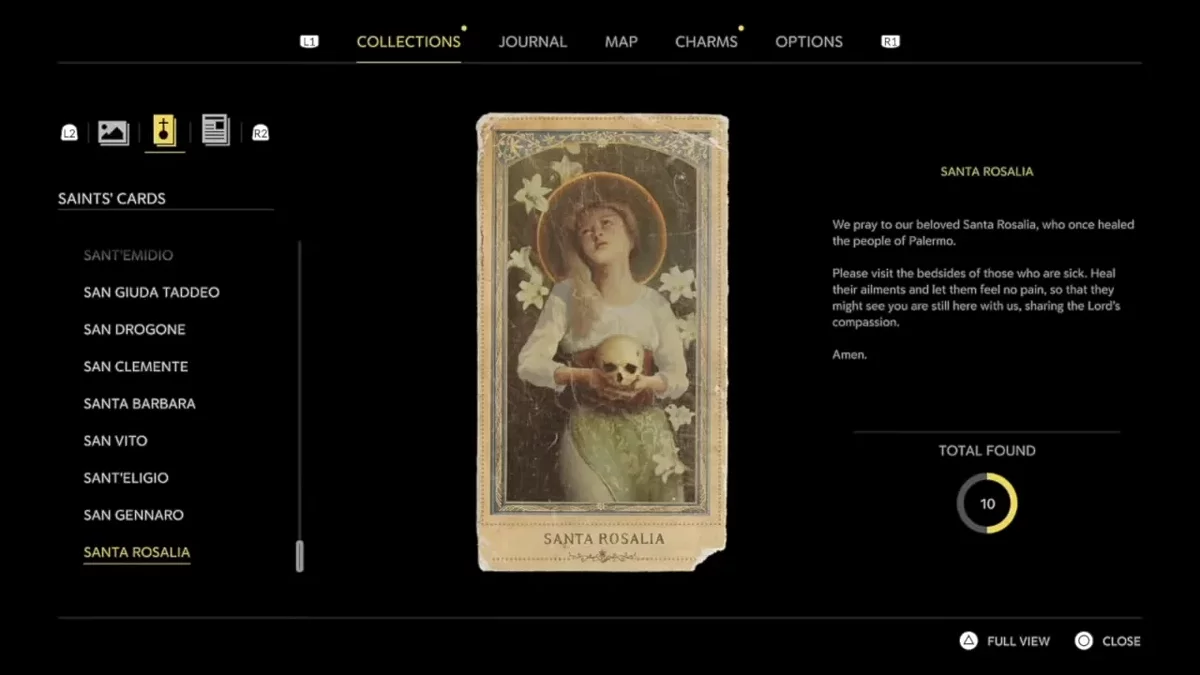1200x675 pixels.
Task: Open the Options tab
Action: click(808, 42)
